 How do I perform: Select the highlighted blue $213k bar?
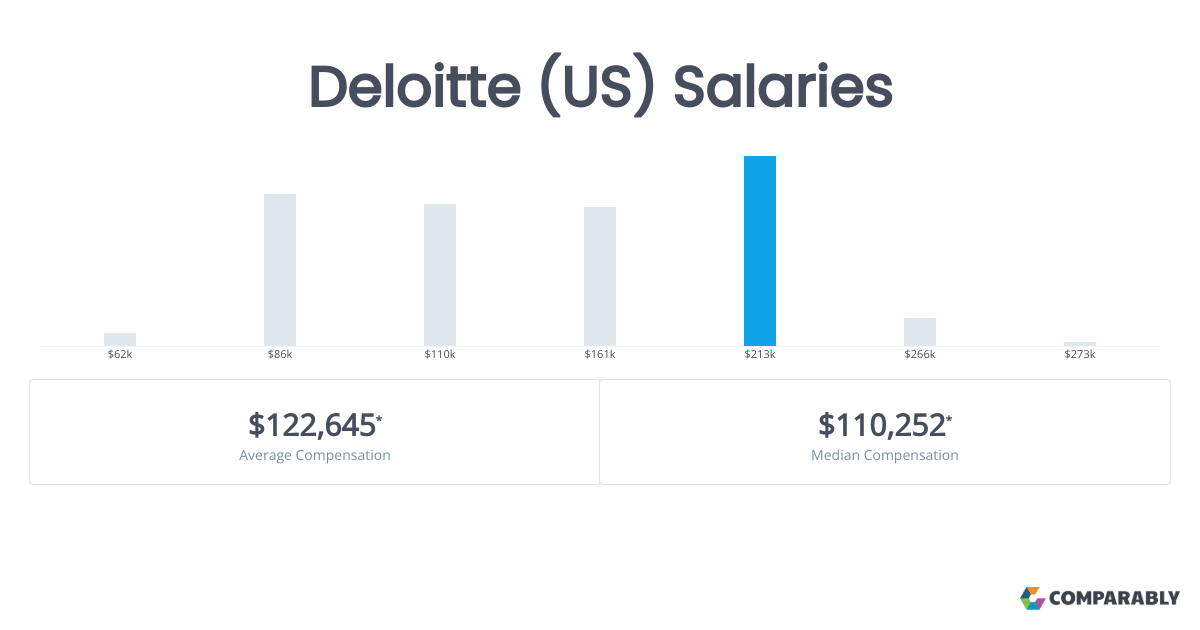[760, 251]
